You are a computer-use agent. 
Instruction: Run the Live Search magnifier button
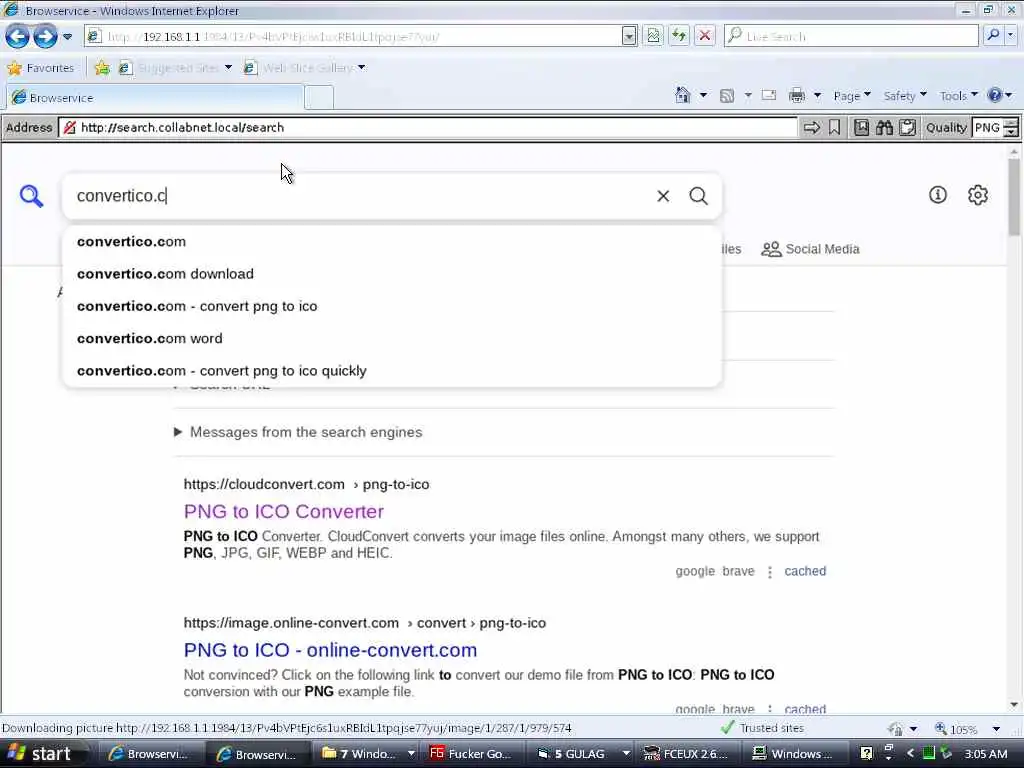coord(993,36)
